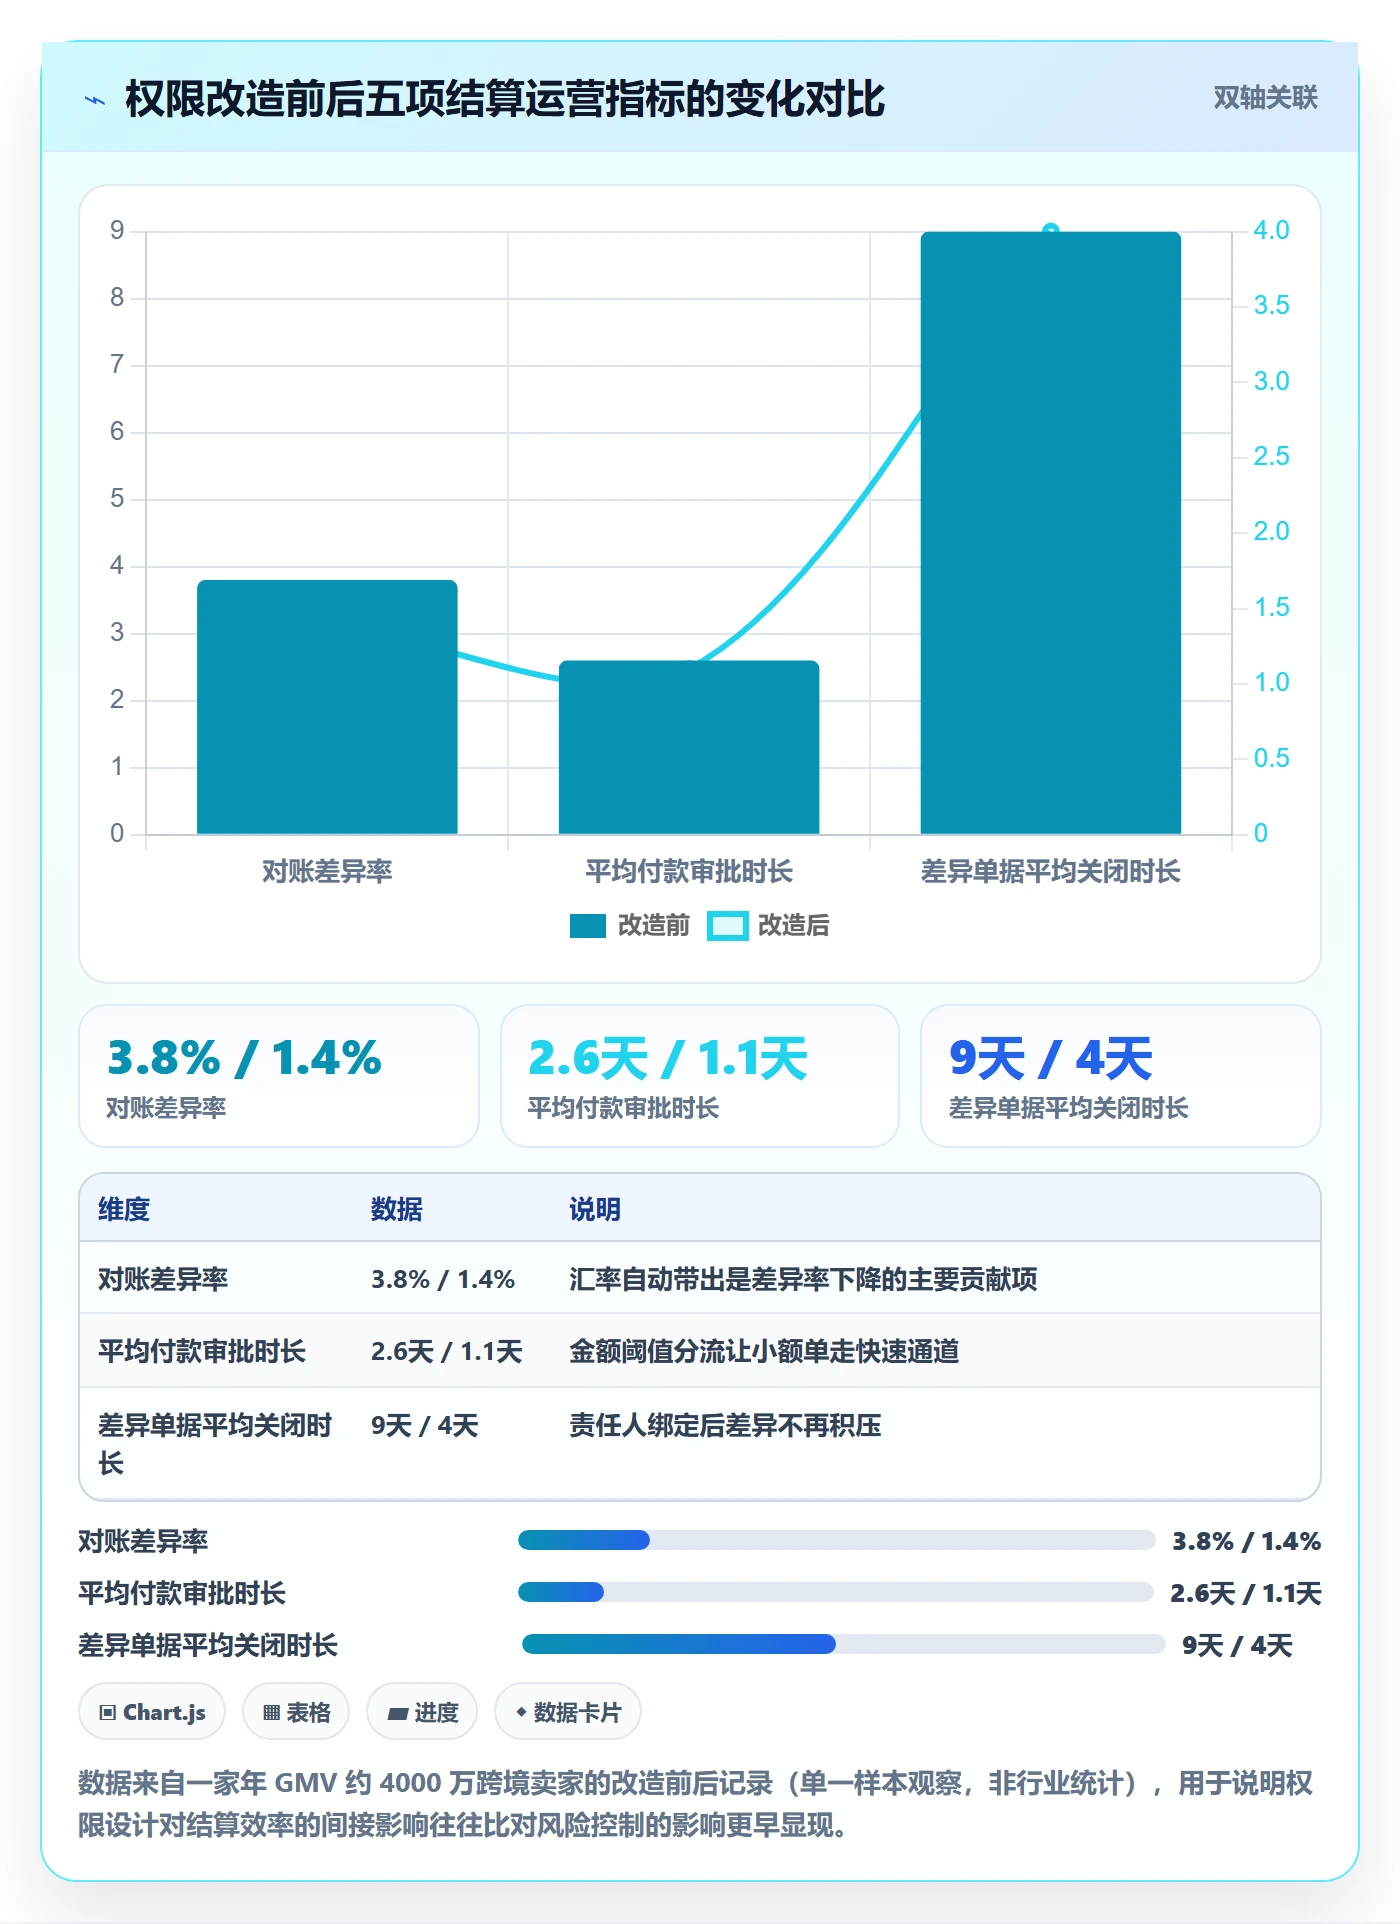Click table cell 金额阈值分流让小额单走快速通道
Viewport: 1400px width, 1924px height.
coord(764,1351)
